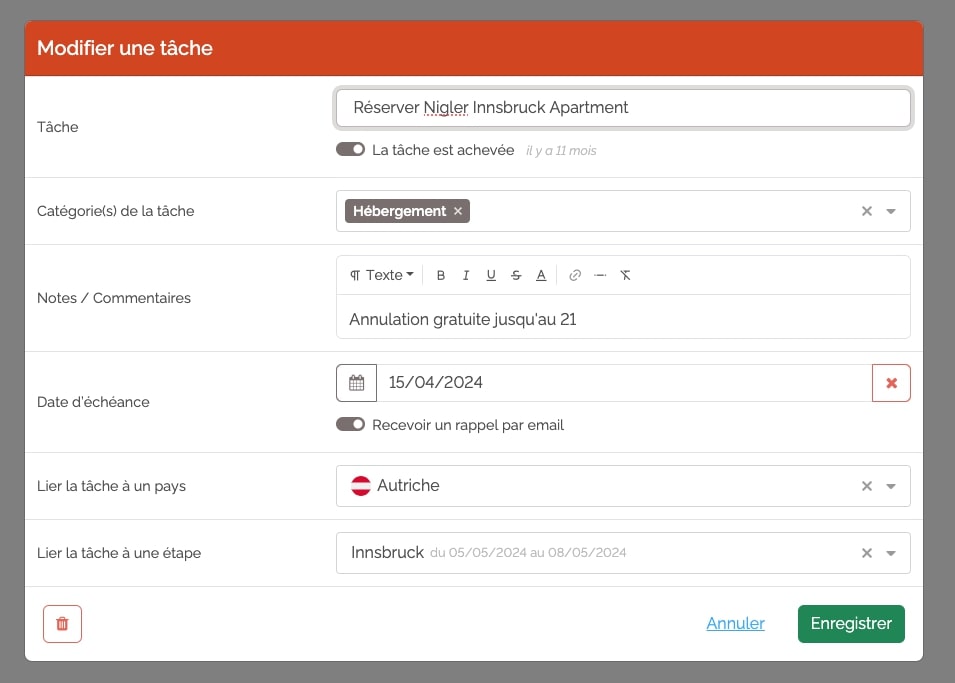
Task: Apply bold formatting in notes editor
Action: 441,275
